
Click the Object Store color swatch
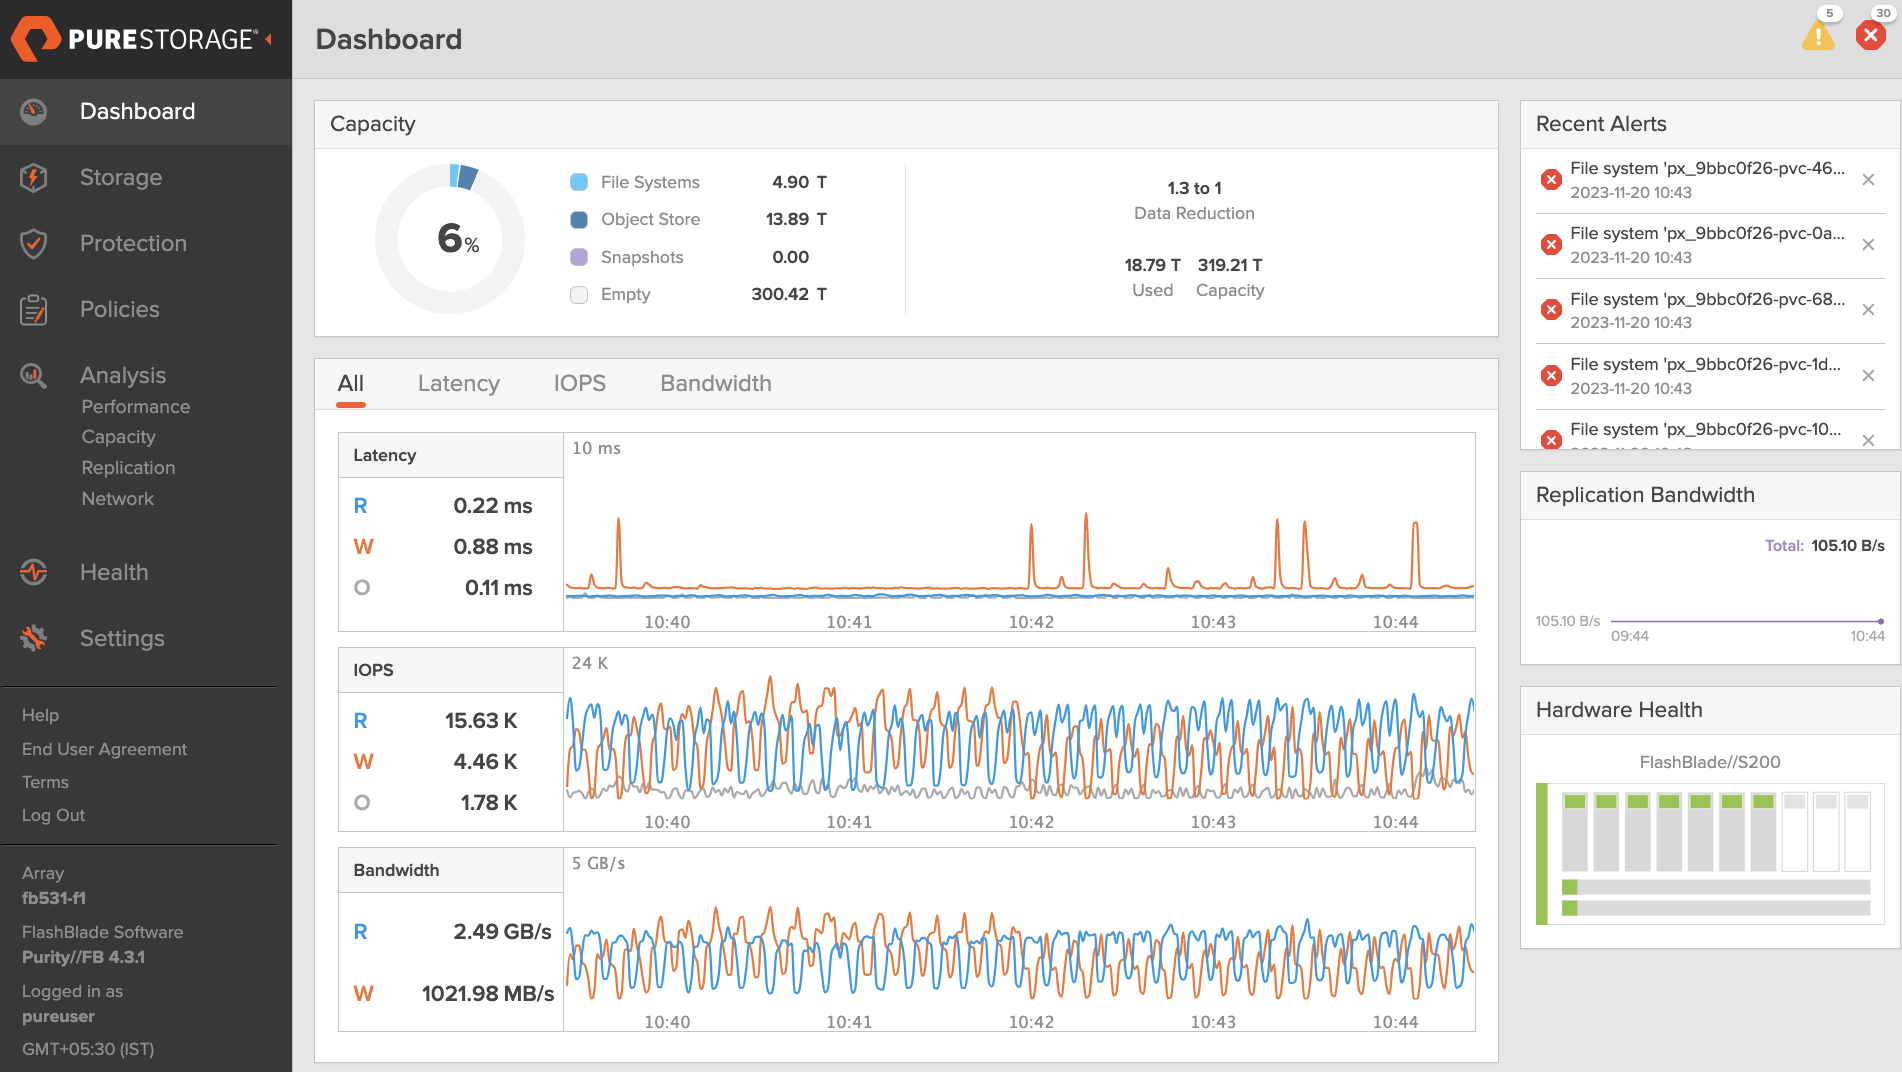coord(579,220)
